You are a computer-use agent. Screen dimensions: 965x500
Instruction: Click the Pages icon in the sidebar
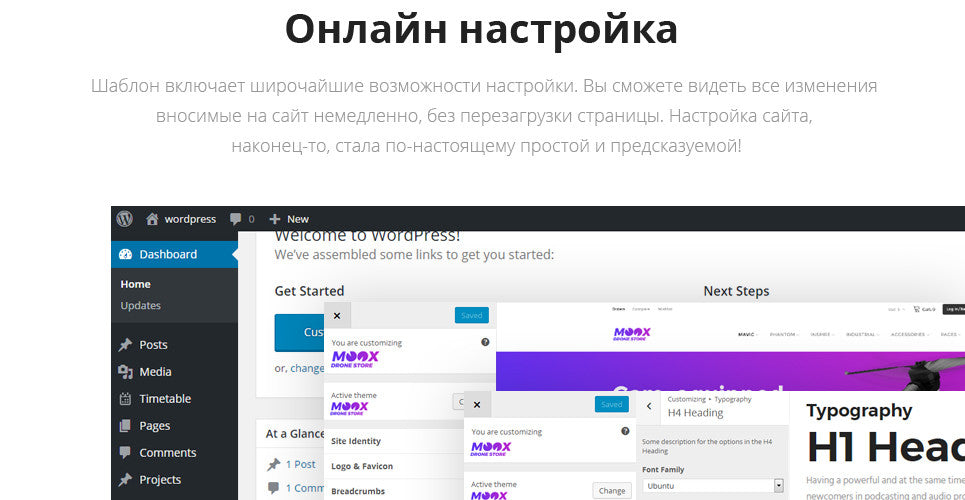(x=126, y=425)
